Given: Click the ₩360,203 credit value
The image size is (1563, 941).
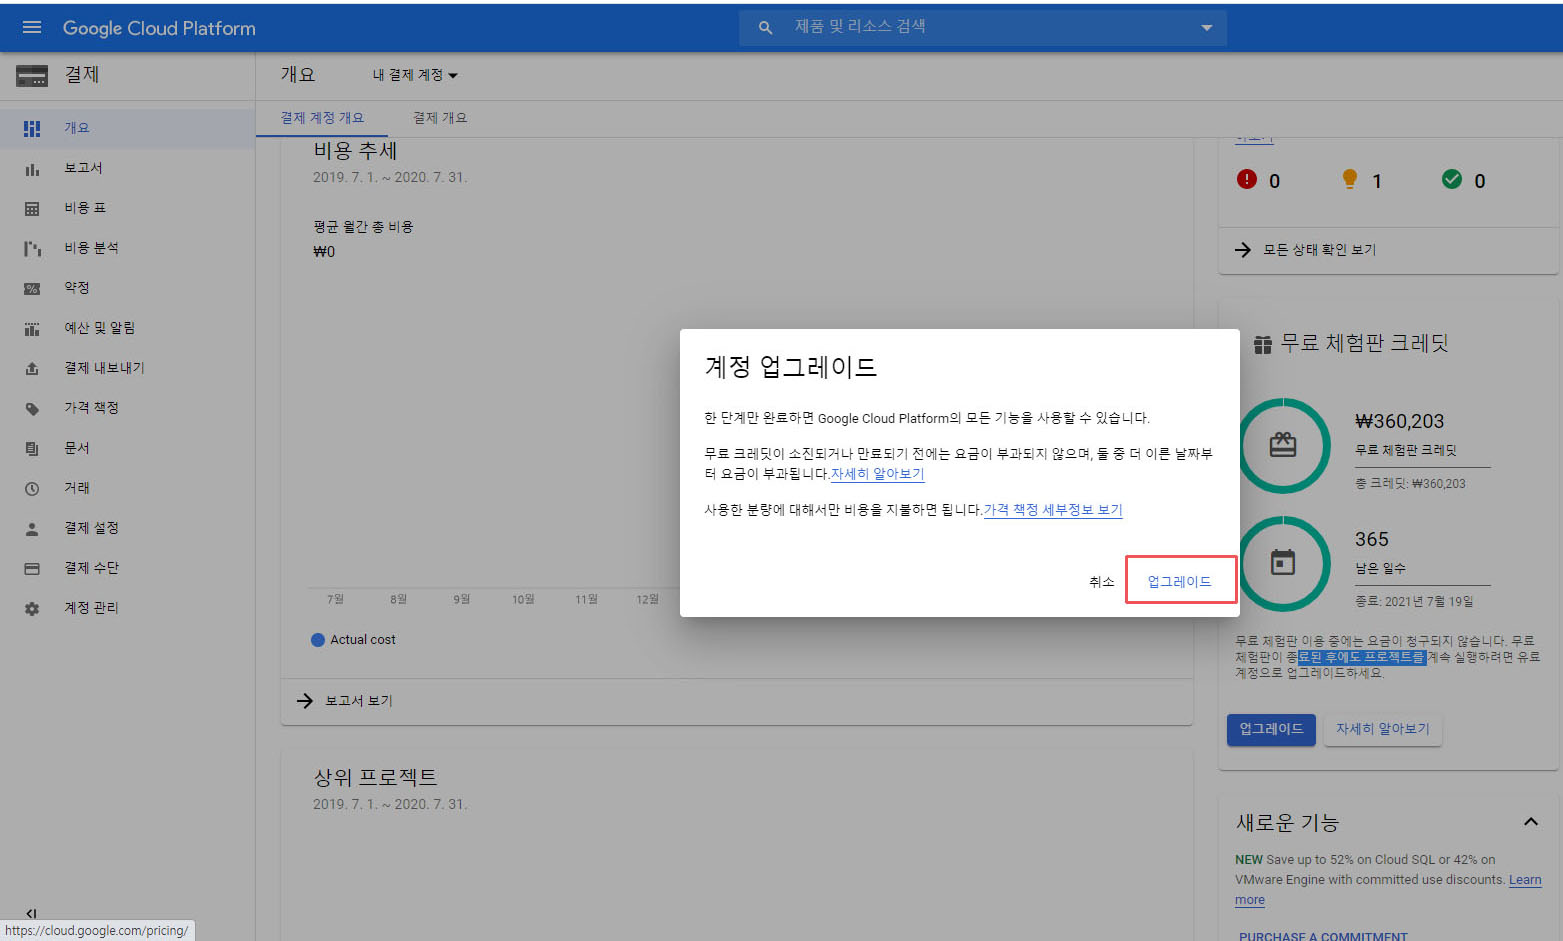Looking at the screenshot, I should (x=1399, y=421).
